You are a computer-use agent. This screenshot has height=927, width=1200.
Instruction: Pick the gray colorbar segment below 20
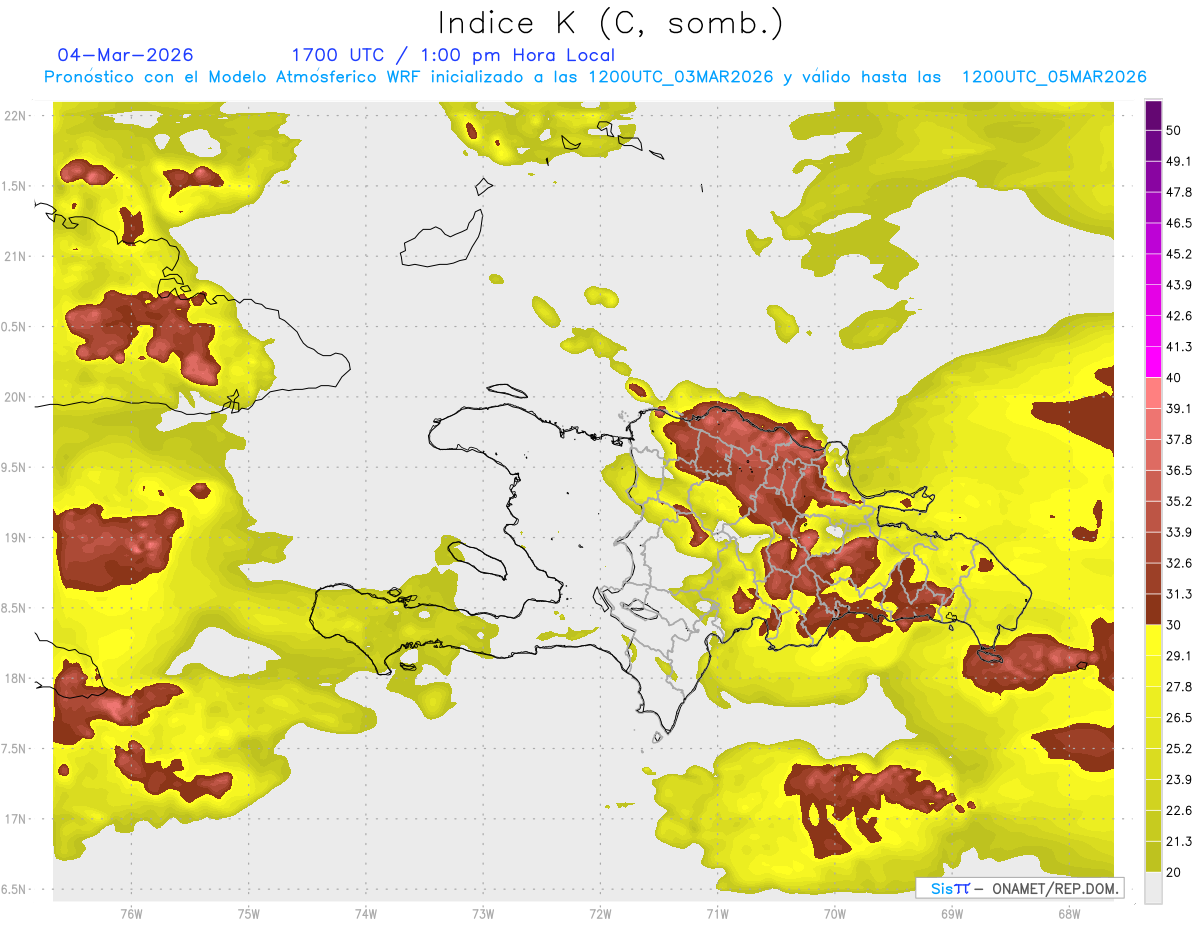tap(1153, 888)
